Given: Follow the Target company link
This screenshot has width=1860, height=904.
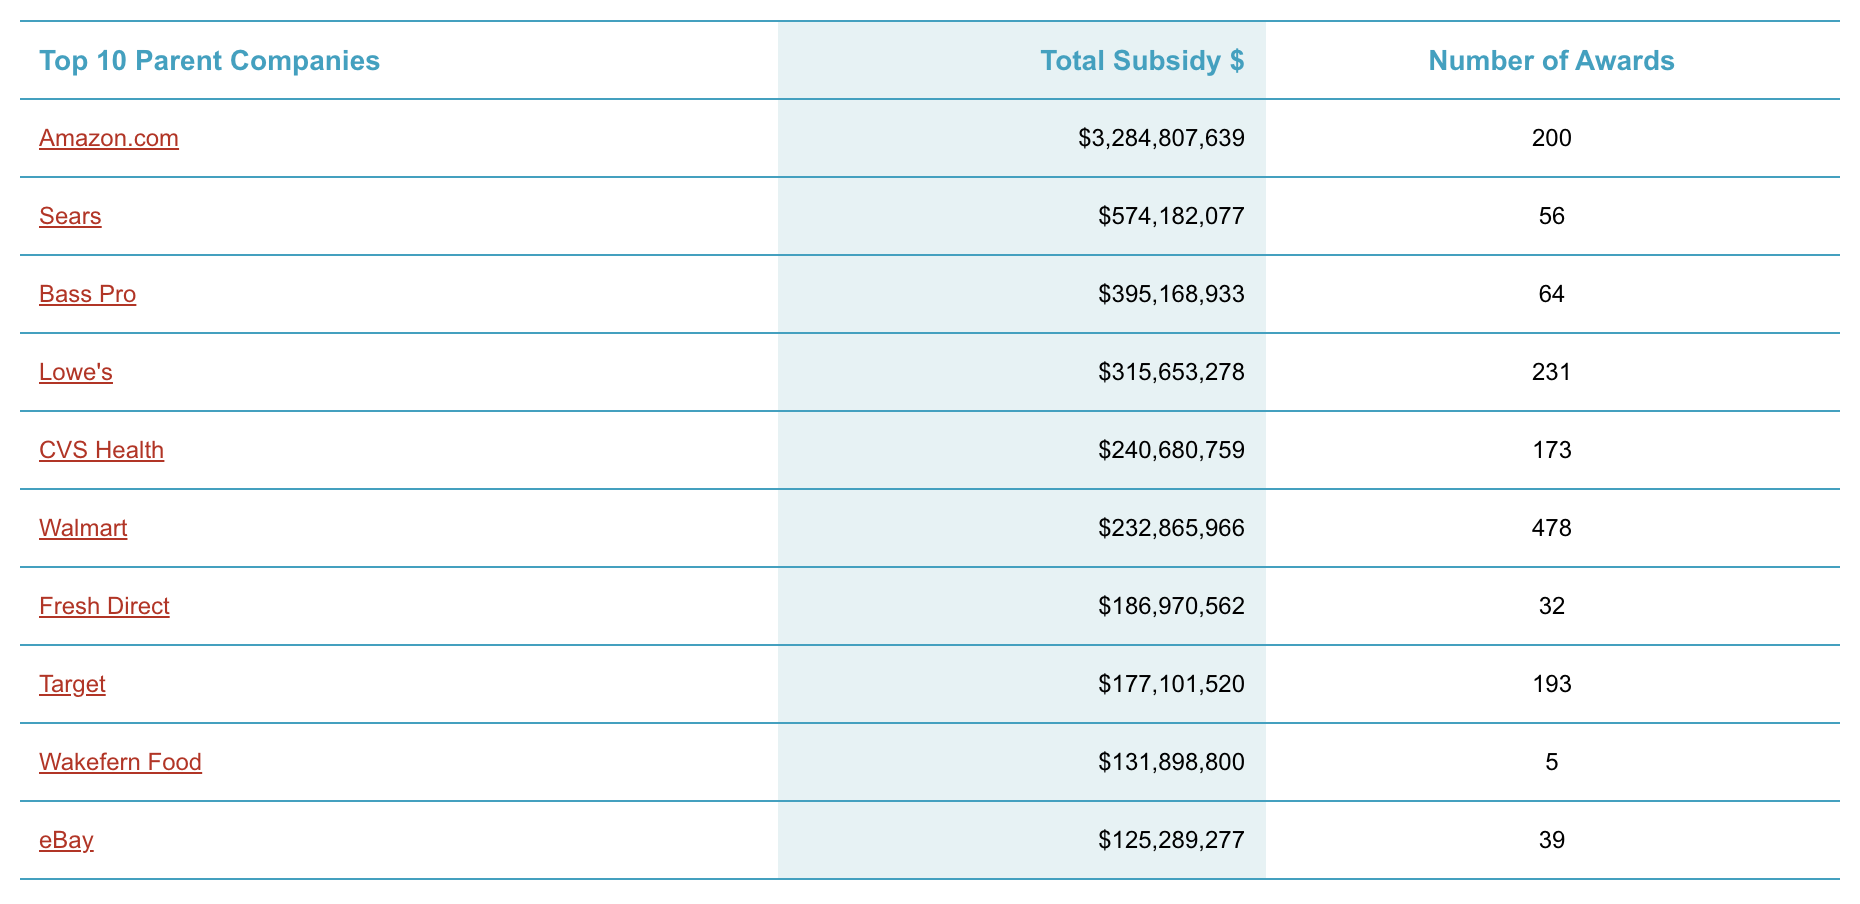Looking at the screenshot, I should pyautogui.click(x=72, y=684).
